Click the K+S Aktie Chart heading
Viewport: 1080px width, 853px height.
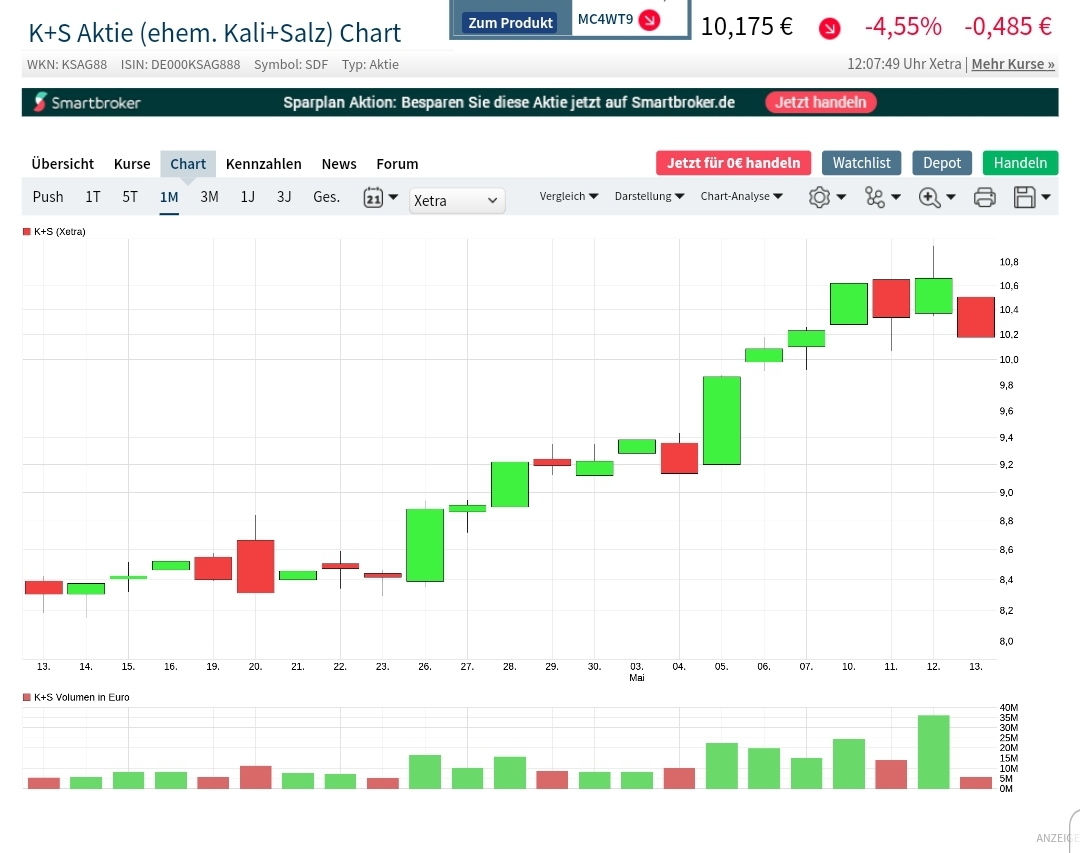click(x=215, y=33)
